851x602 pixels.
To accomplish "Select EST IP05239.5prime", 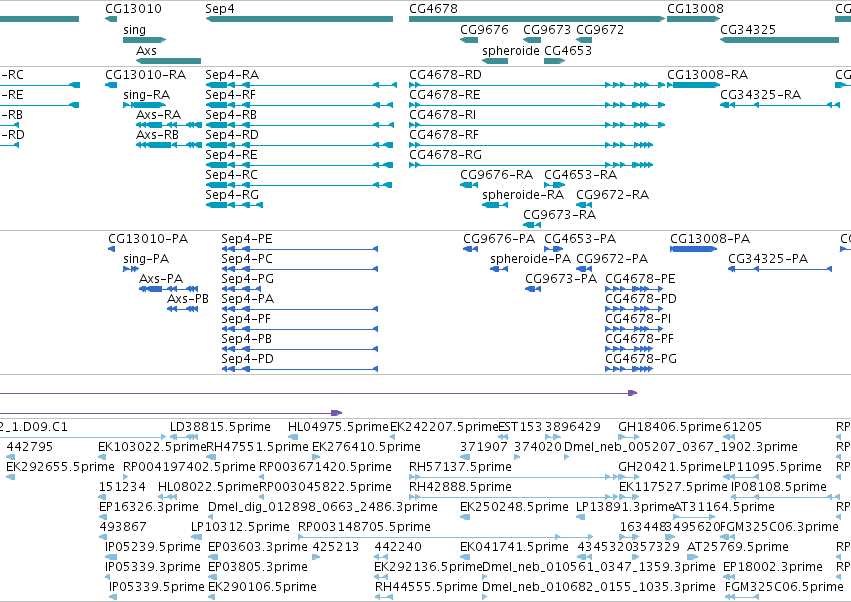I will pyautogui.click(x=153, y=547).
